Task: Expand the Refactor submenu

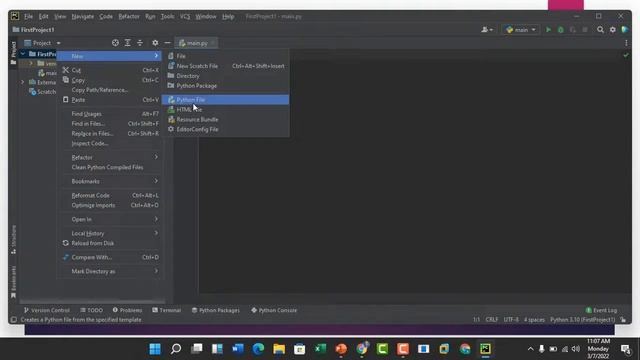Action: [110, 158]
